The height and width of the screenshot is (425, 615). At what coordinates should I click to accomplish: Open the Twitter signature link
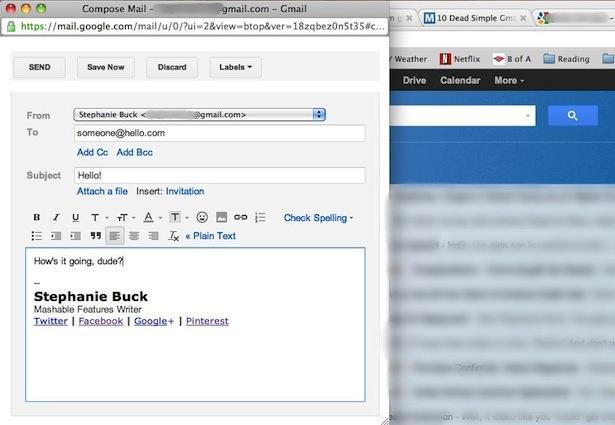51,321
